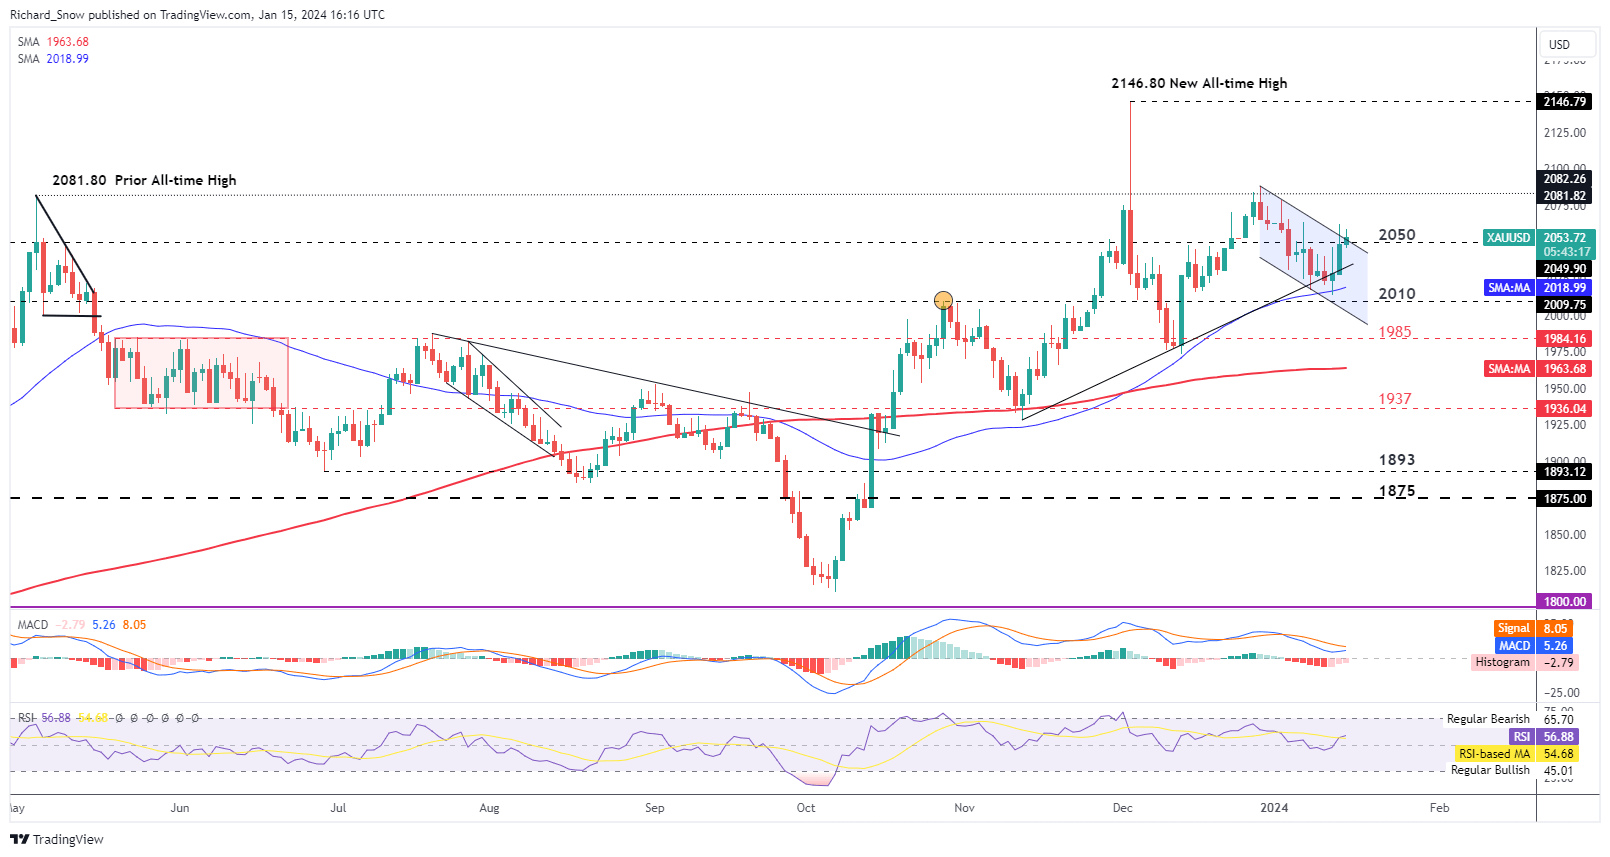
Task: Click the Nov label on time axis
Action: coord(964,808)
